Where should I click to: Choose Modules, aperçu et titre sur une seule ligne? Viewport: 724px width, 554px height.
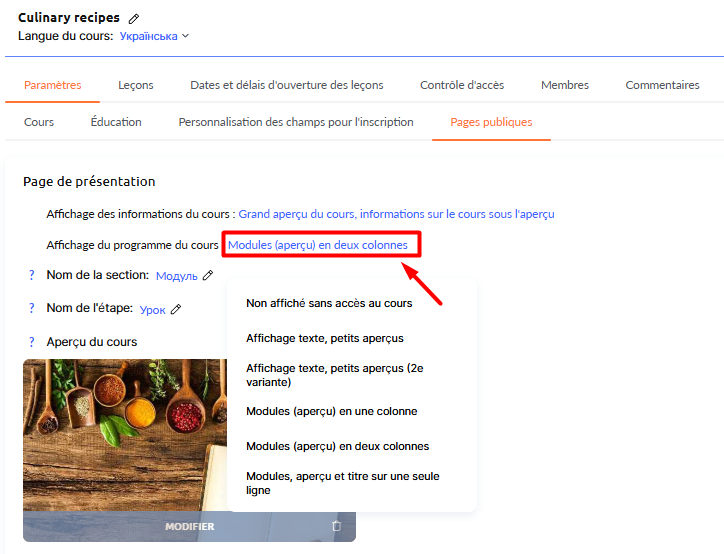tap(343, 483)
